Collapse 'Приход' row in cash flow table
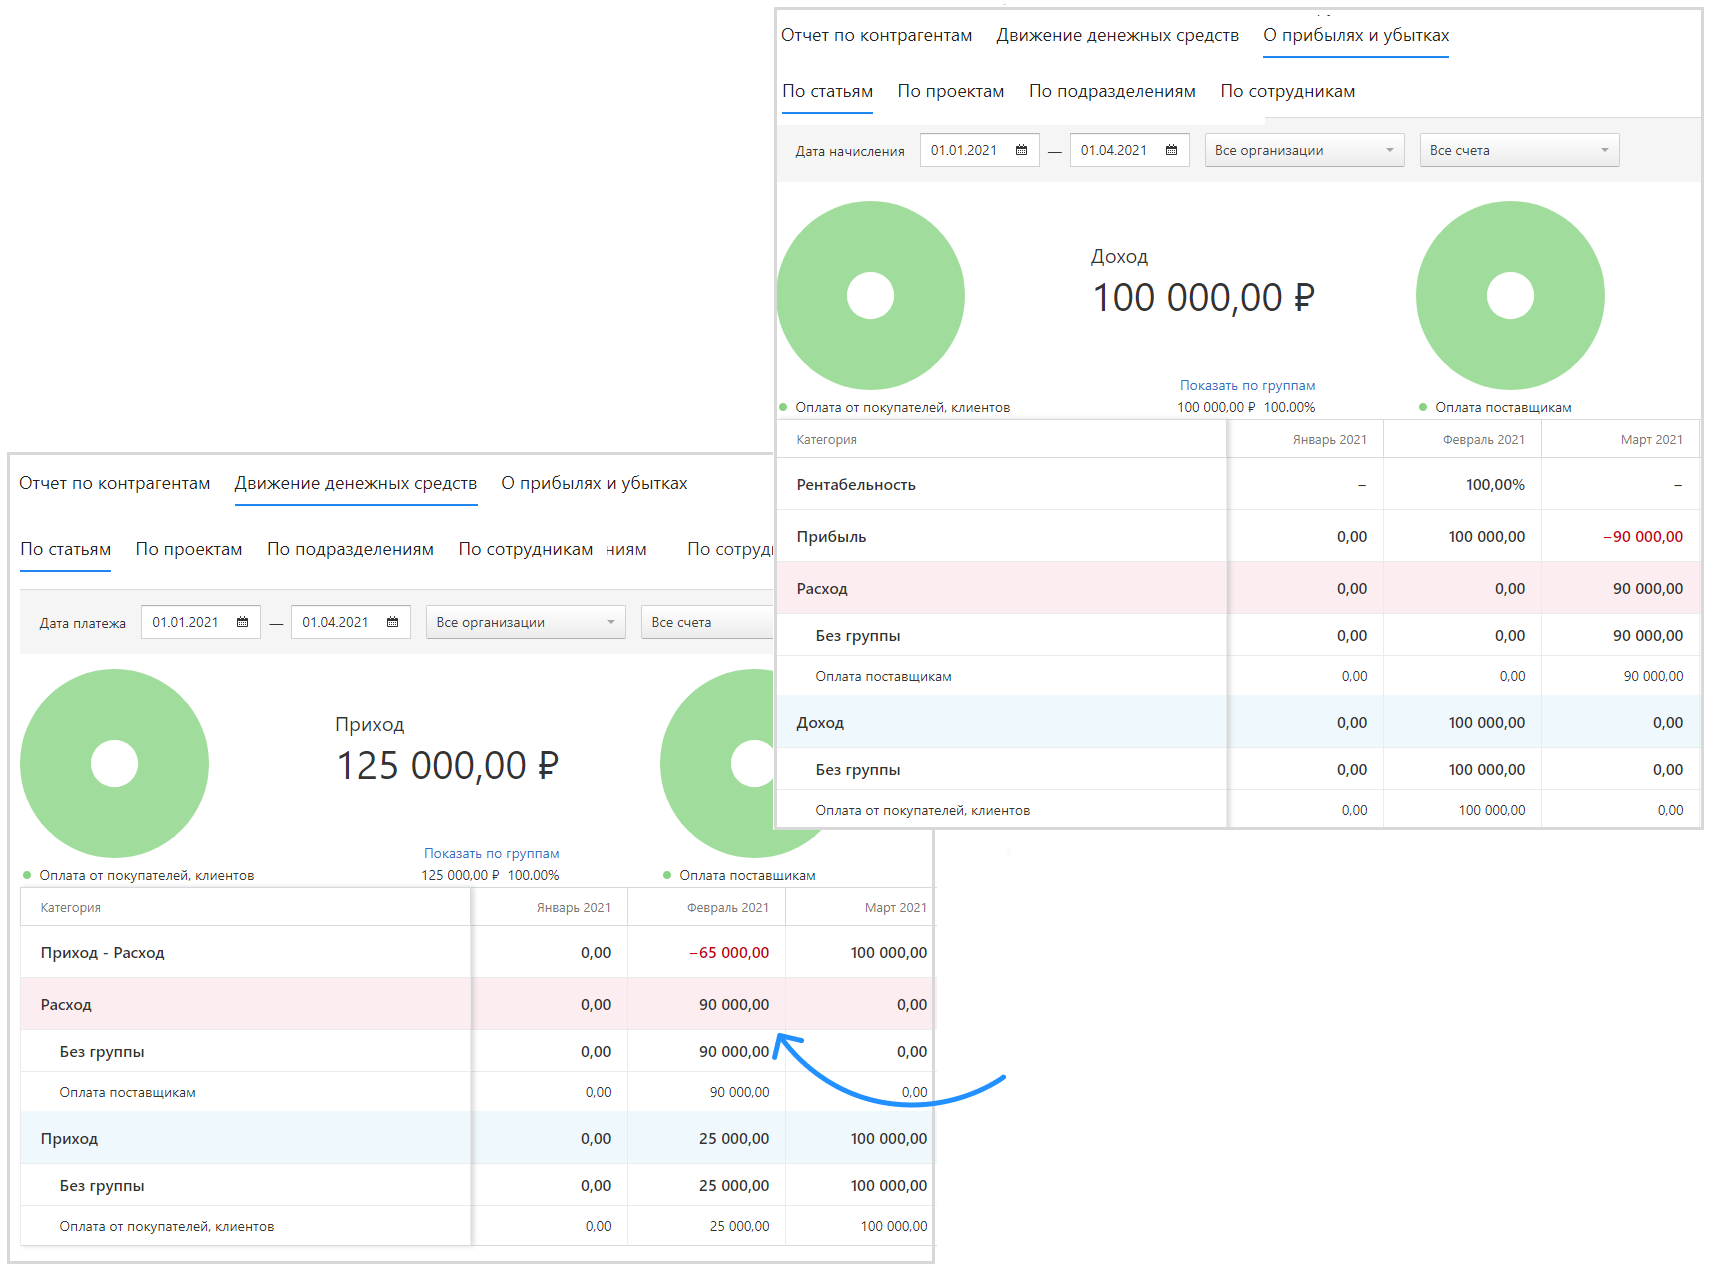Viewport: 1715px width, 1274px height. tap(477, 1138)
